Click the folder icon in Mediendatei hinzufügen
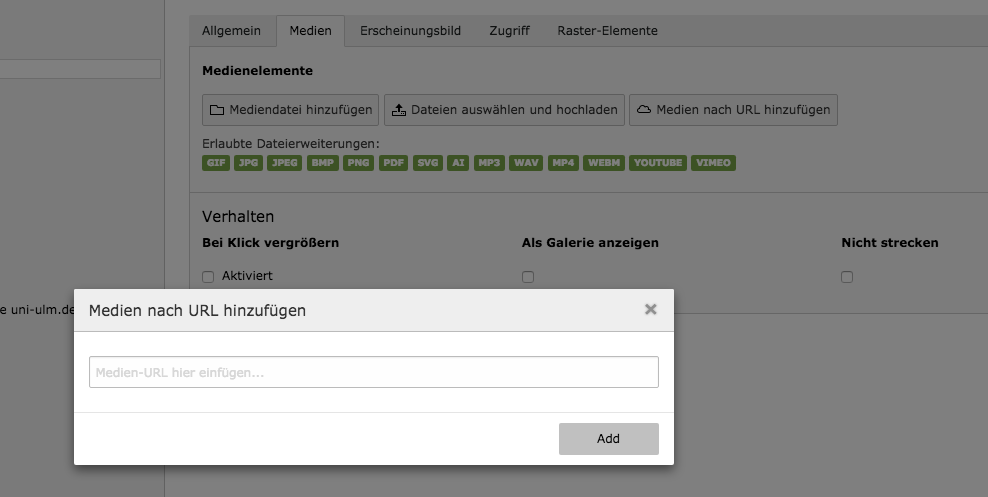 [x=217, y=110]
